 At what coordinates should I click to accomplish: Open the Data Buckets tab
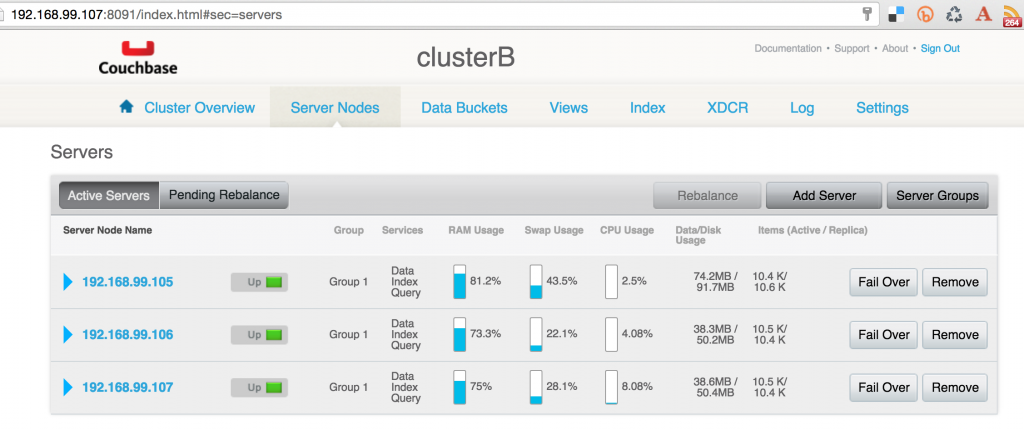(x=464, y=108)
